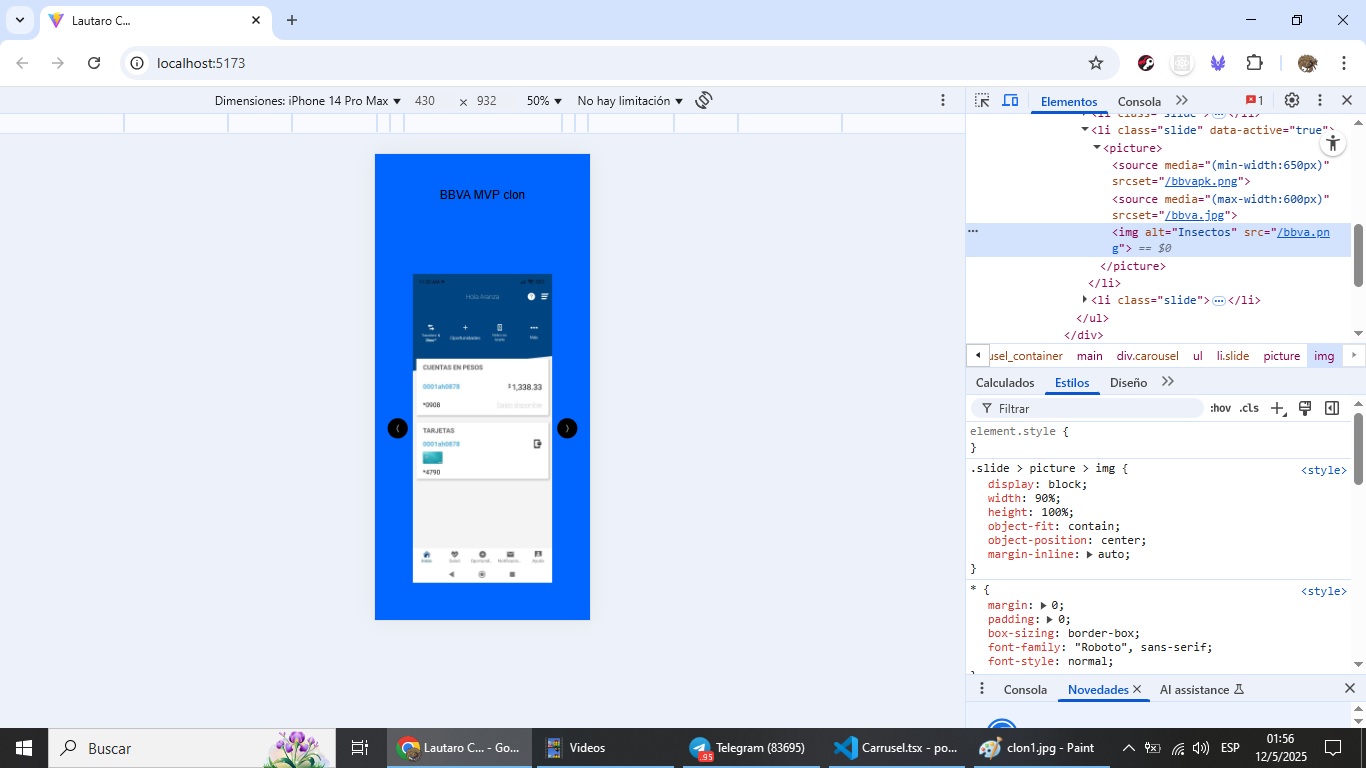The image size is (1366, 768).
Task: Select div.carousel in the breadcrumb trail
Action: point(1147,356)
